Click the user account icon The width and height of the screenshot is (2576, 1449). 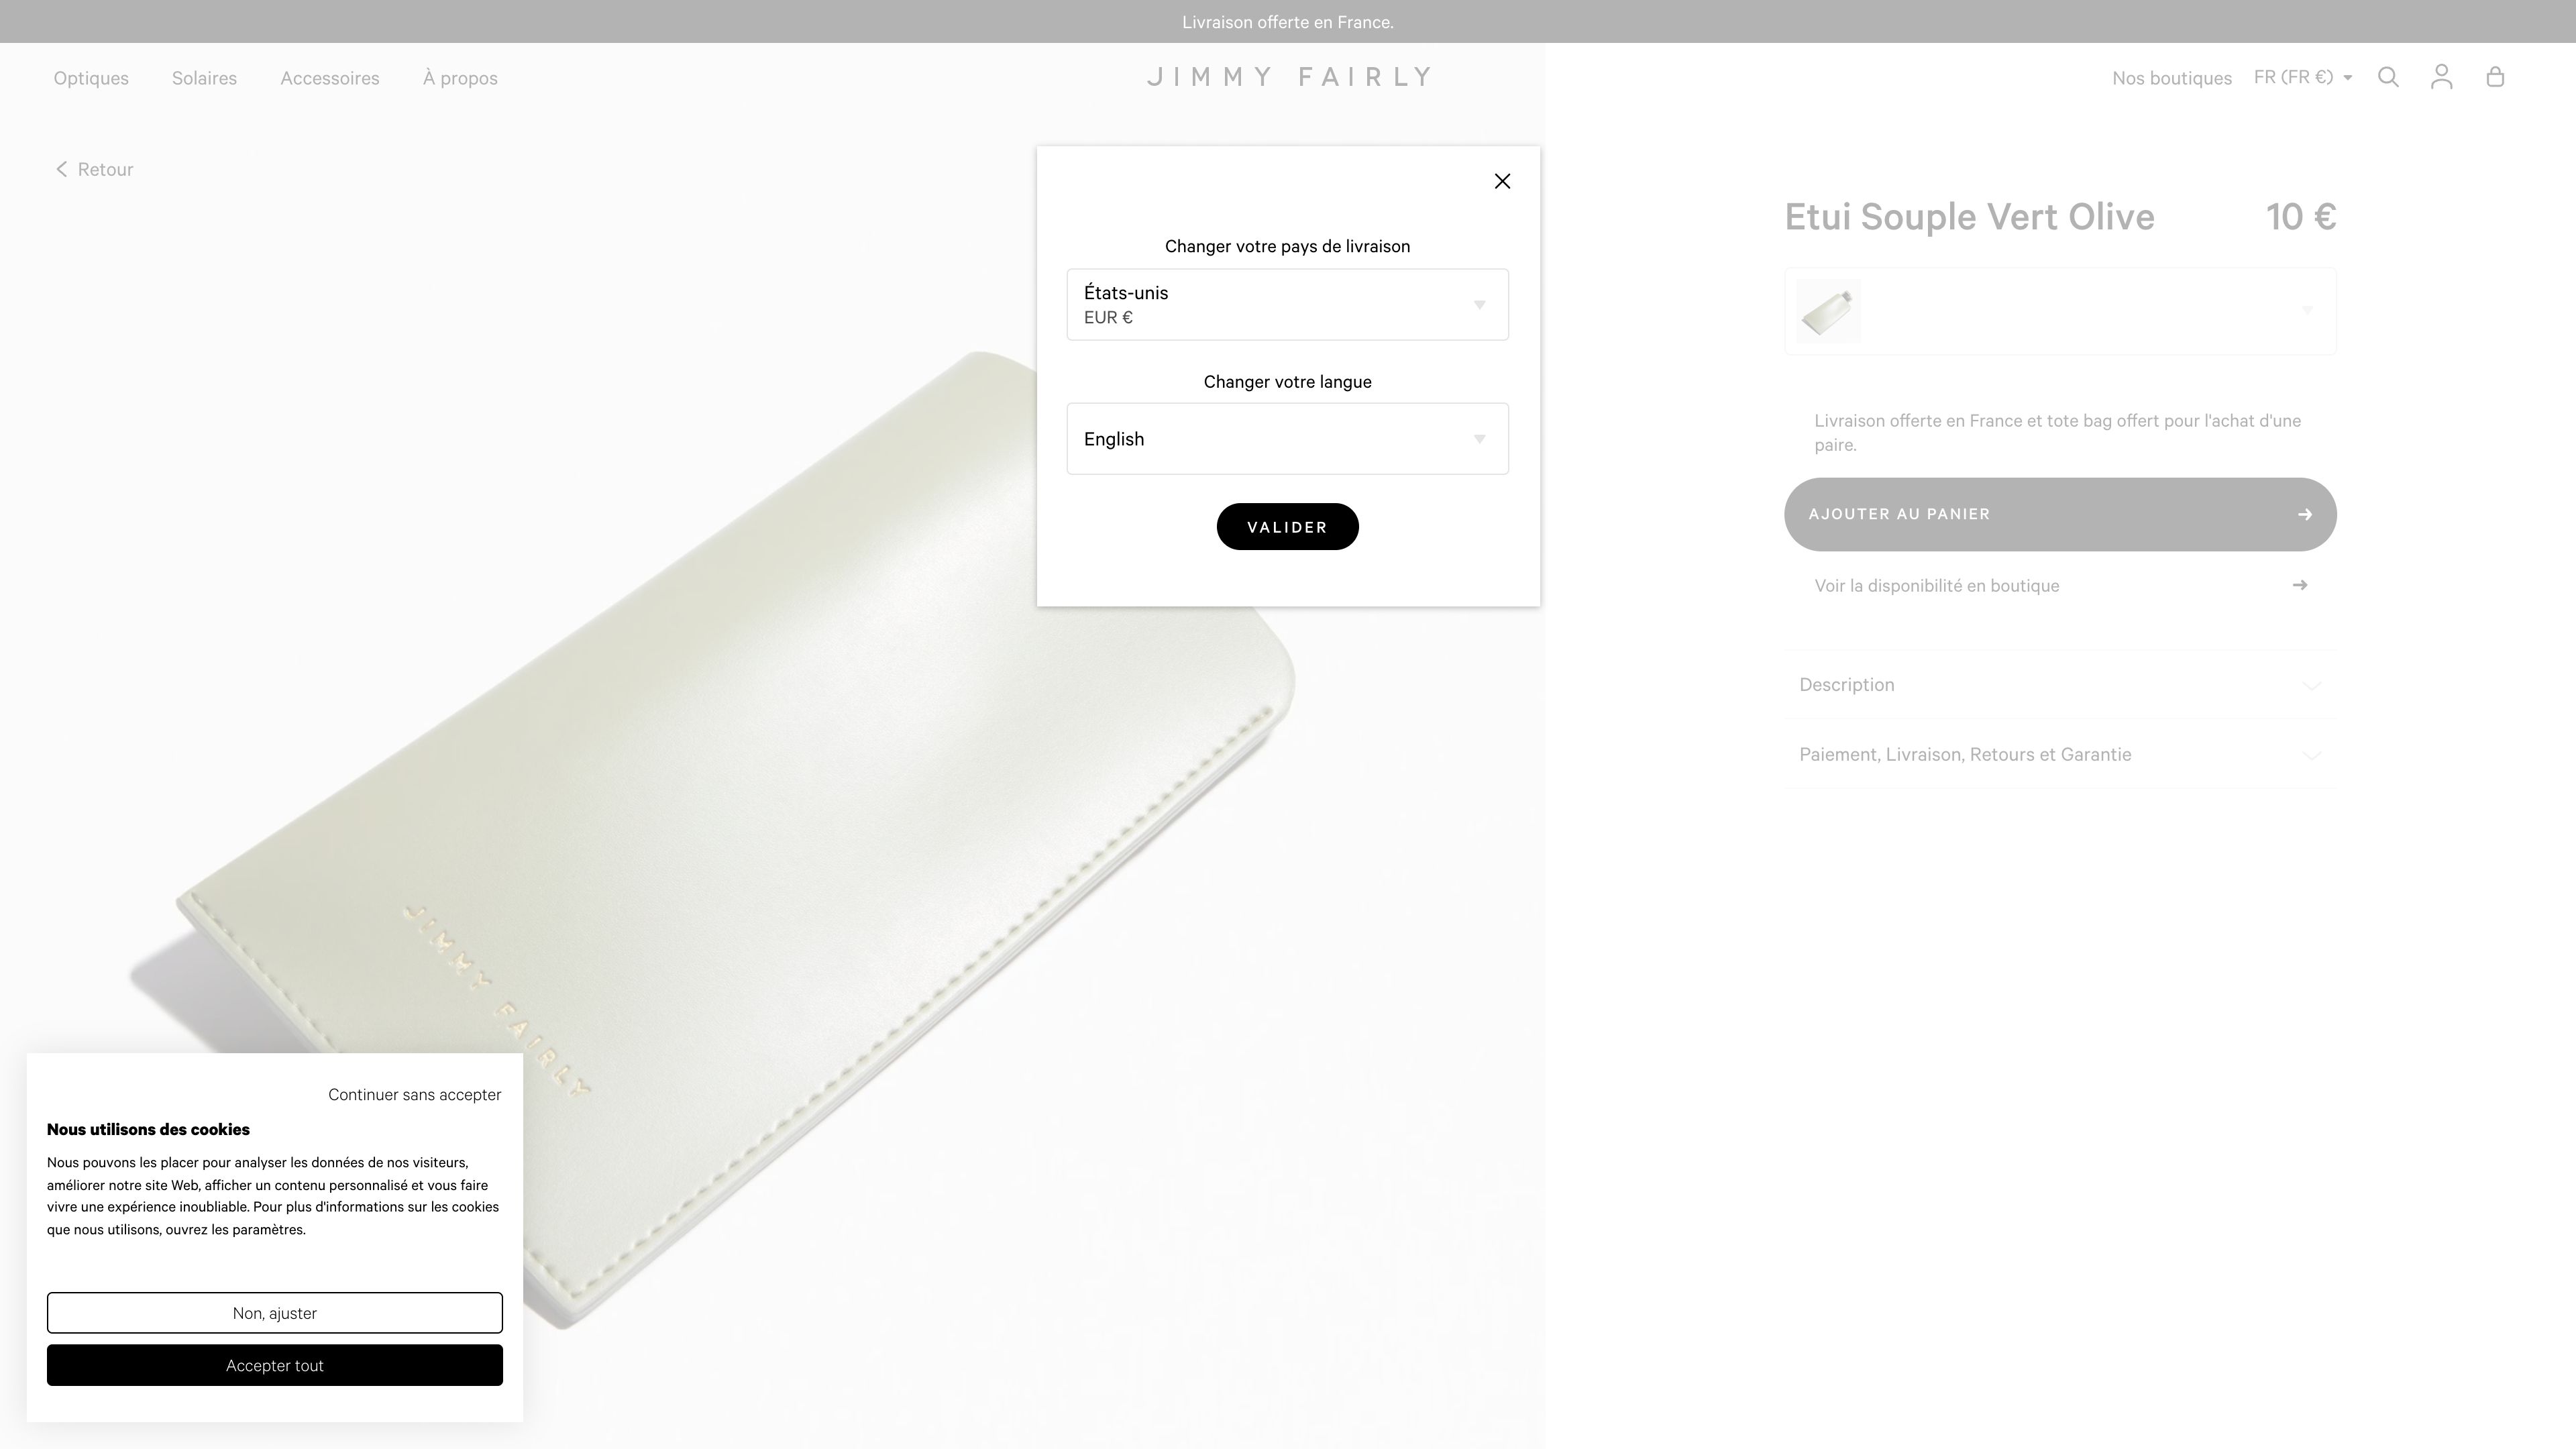tap(2442, 76)
